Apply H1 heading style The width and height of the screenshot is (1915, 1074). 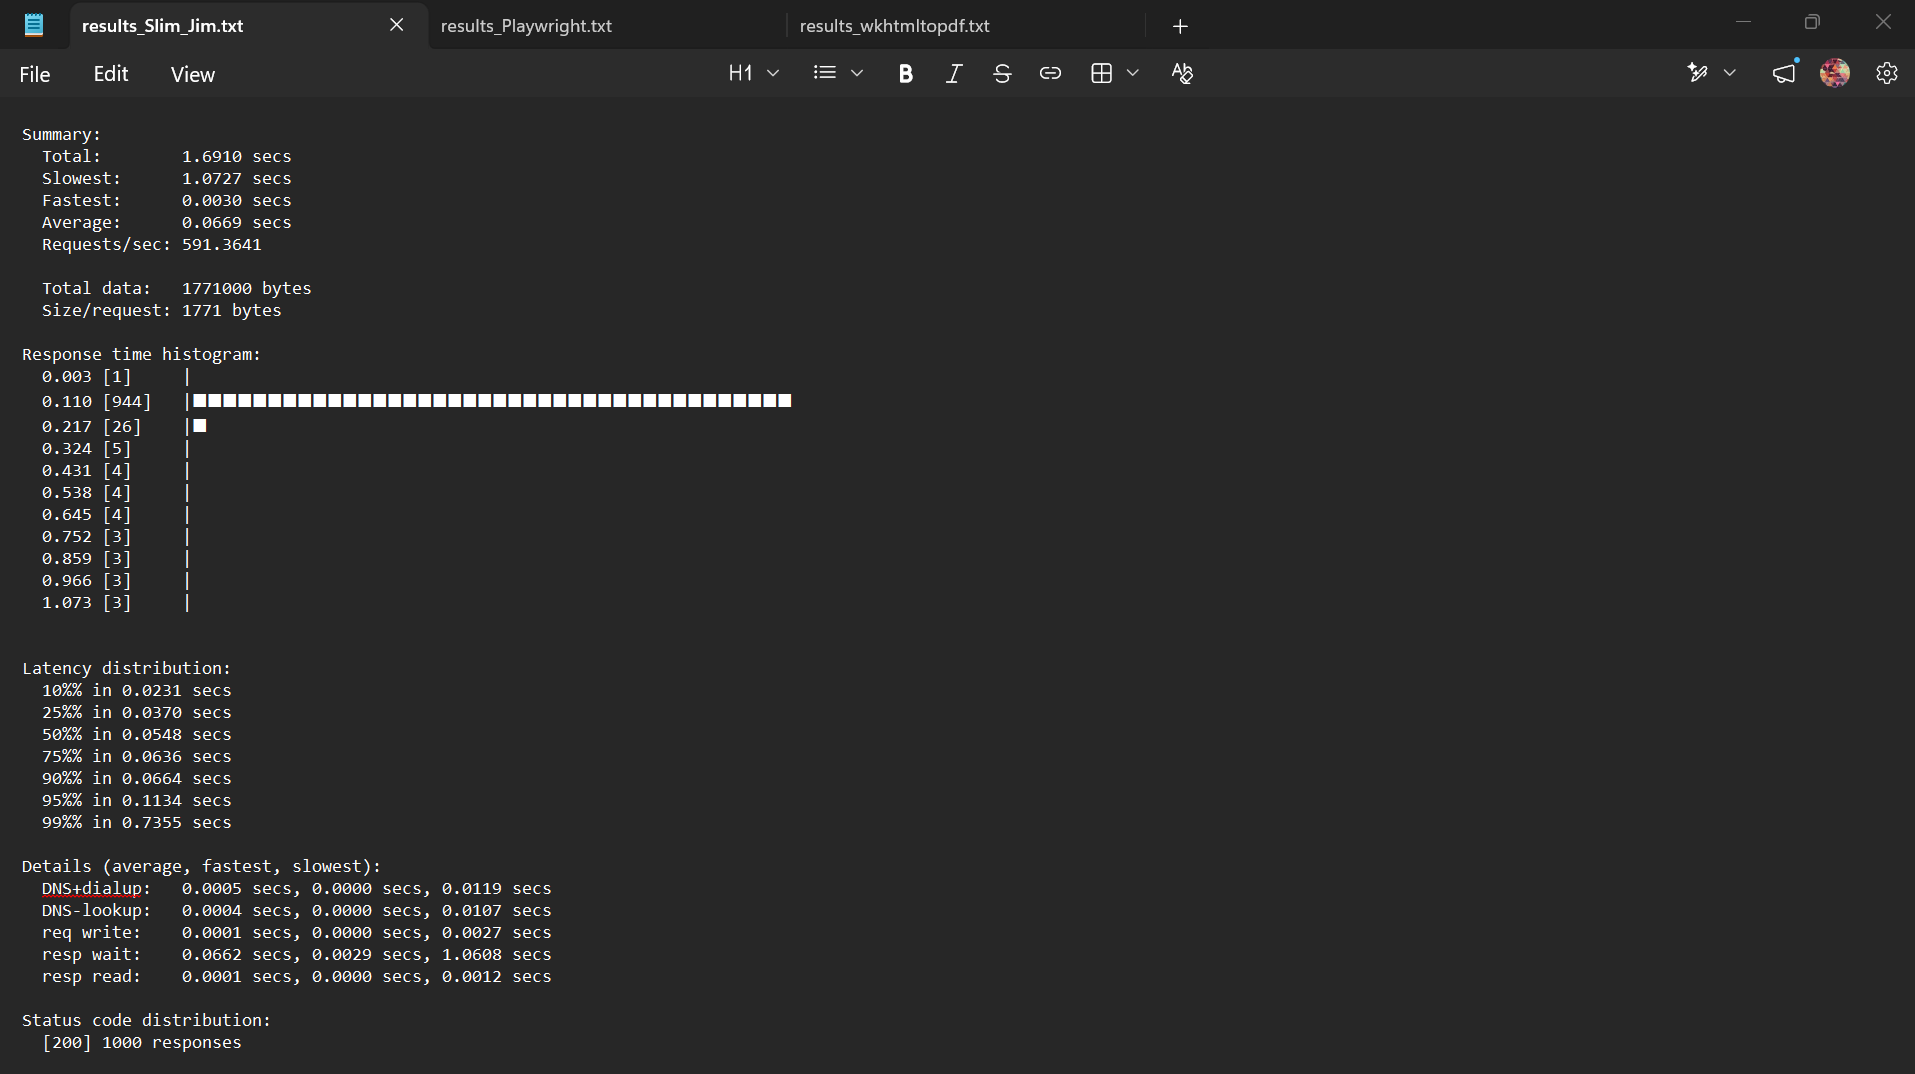[740, 73]
